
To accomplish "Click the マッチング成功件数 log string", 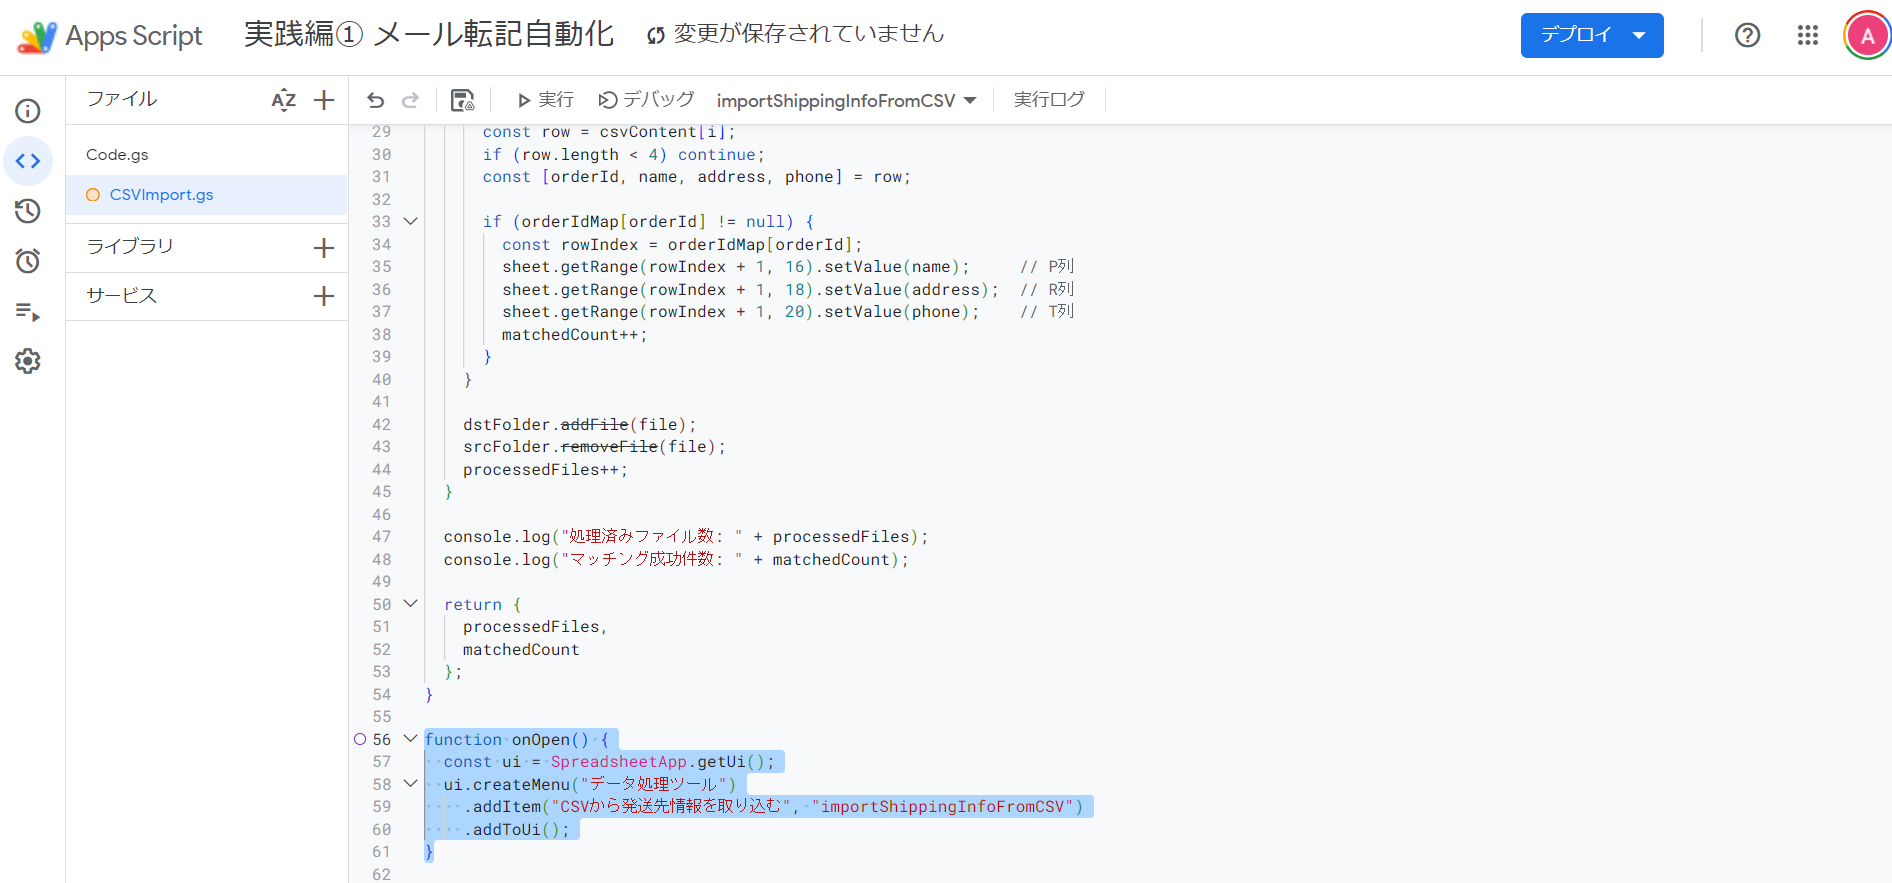I will tap(651, 560).
